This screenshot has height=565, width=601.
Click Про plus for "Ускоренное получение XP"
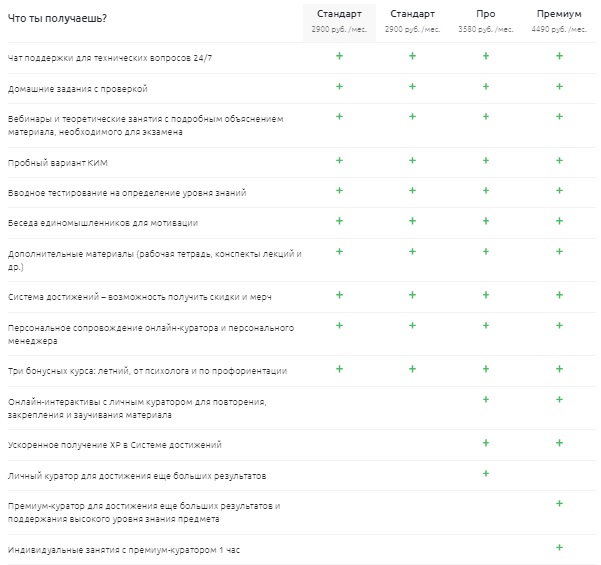click(x=487, y=442)
